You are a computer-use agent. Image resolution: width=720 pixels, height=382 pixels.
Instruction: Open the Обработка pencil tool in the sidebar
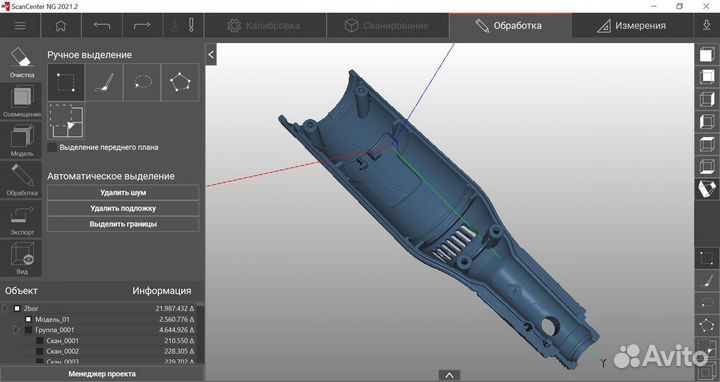click(21, 180)
